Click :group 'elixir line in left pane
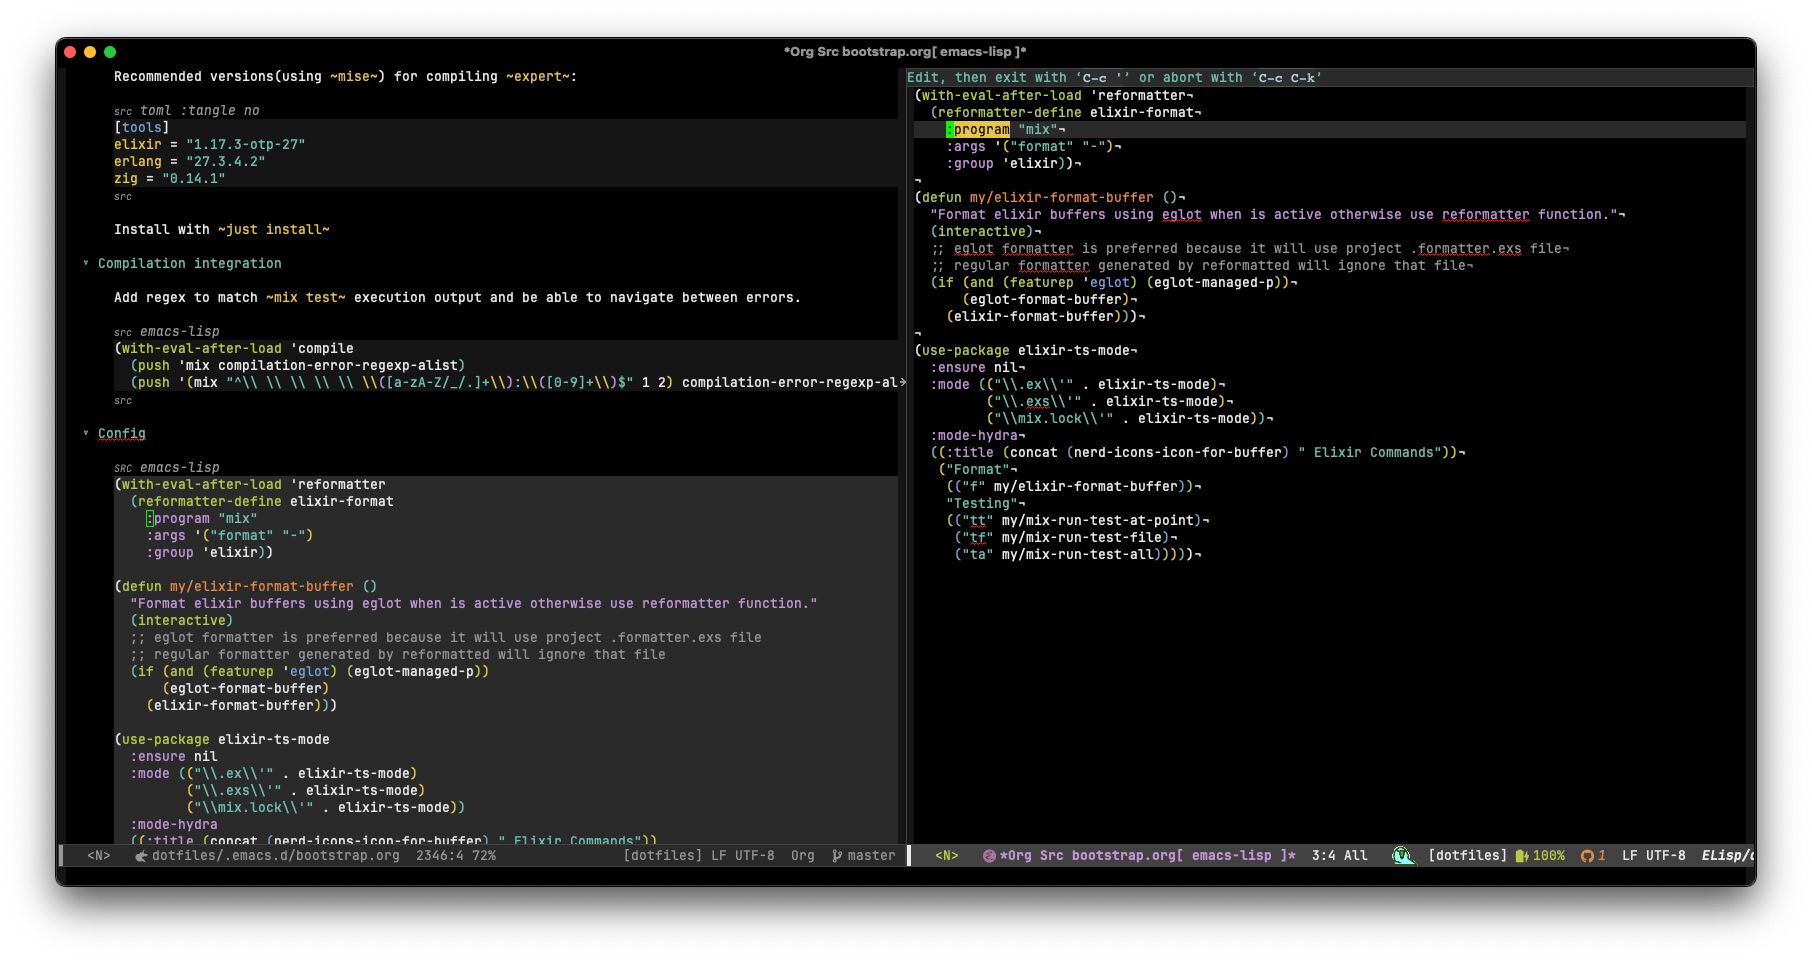Screen dimensions: 1812x960 click(x=210, y=553)
